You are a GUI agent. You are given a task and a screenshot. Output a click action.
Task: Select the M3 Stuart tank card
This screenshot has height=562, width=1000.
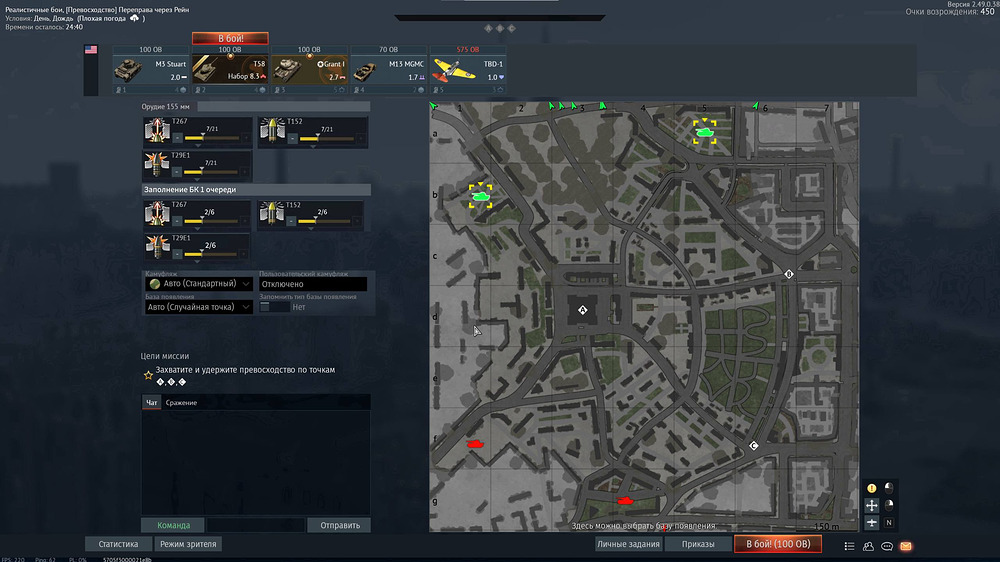point(150,68)
